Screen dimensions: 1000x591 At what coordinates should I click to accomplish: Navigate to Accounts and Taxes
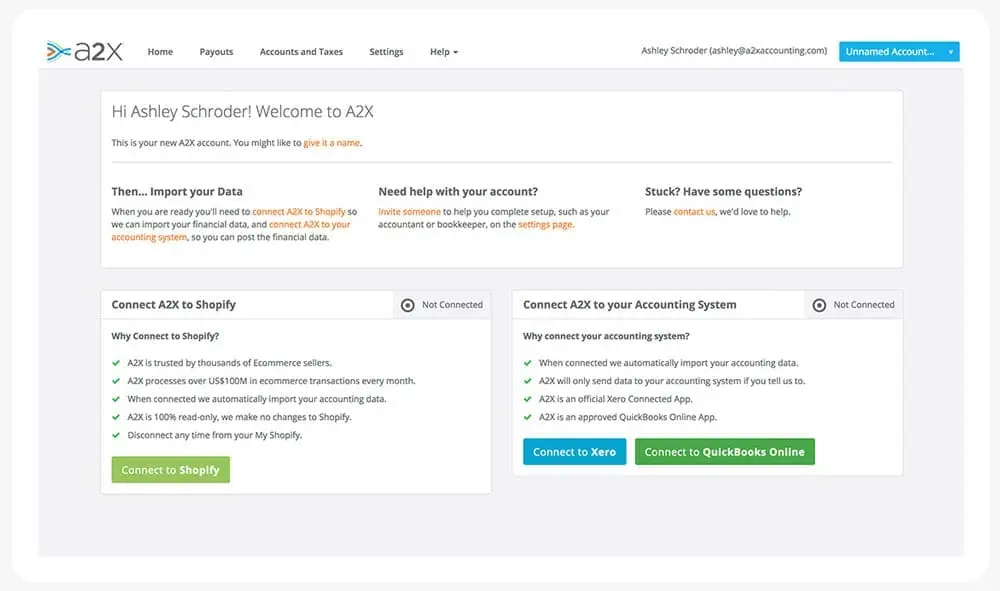[x=301, y=52]
